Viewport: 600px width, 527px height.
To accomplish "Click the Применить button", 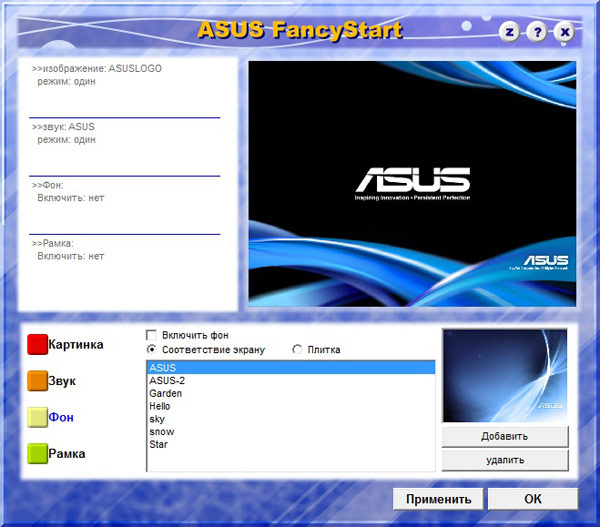I will coord(438,498).
